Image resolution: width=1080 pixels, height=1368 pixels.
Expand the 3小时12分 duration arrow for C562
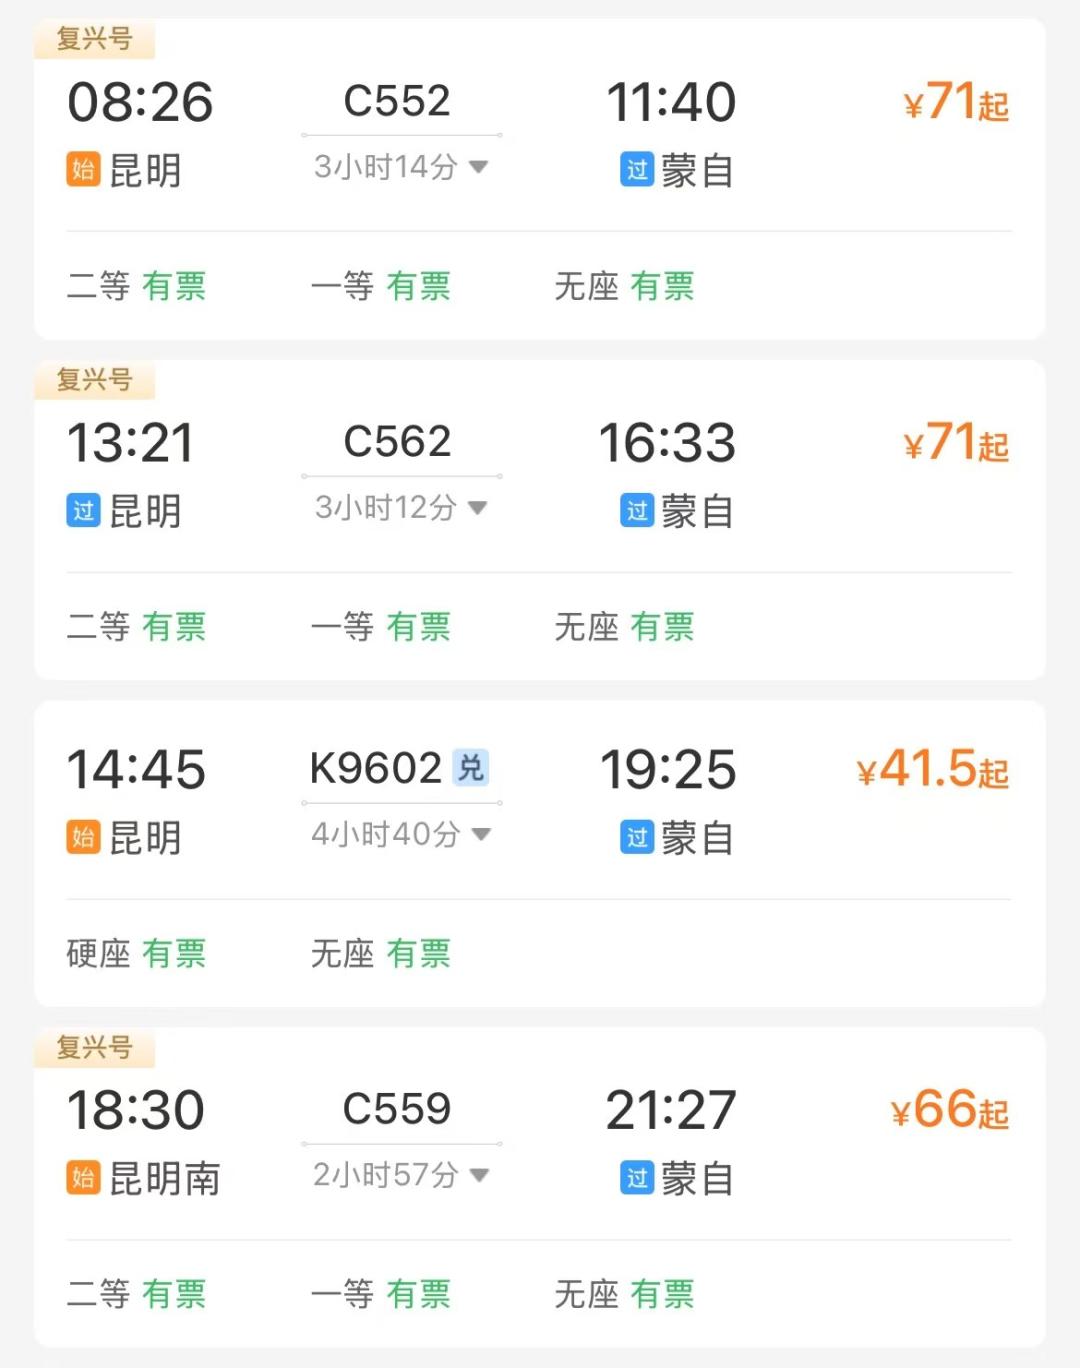click(478, 508)
